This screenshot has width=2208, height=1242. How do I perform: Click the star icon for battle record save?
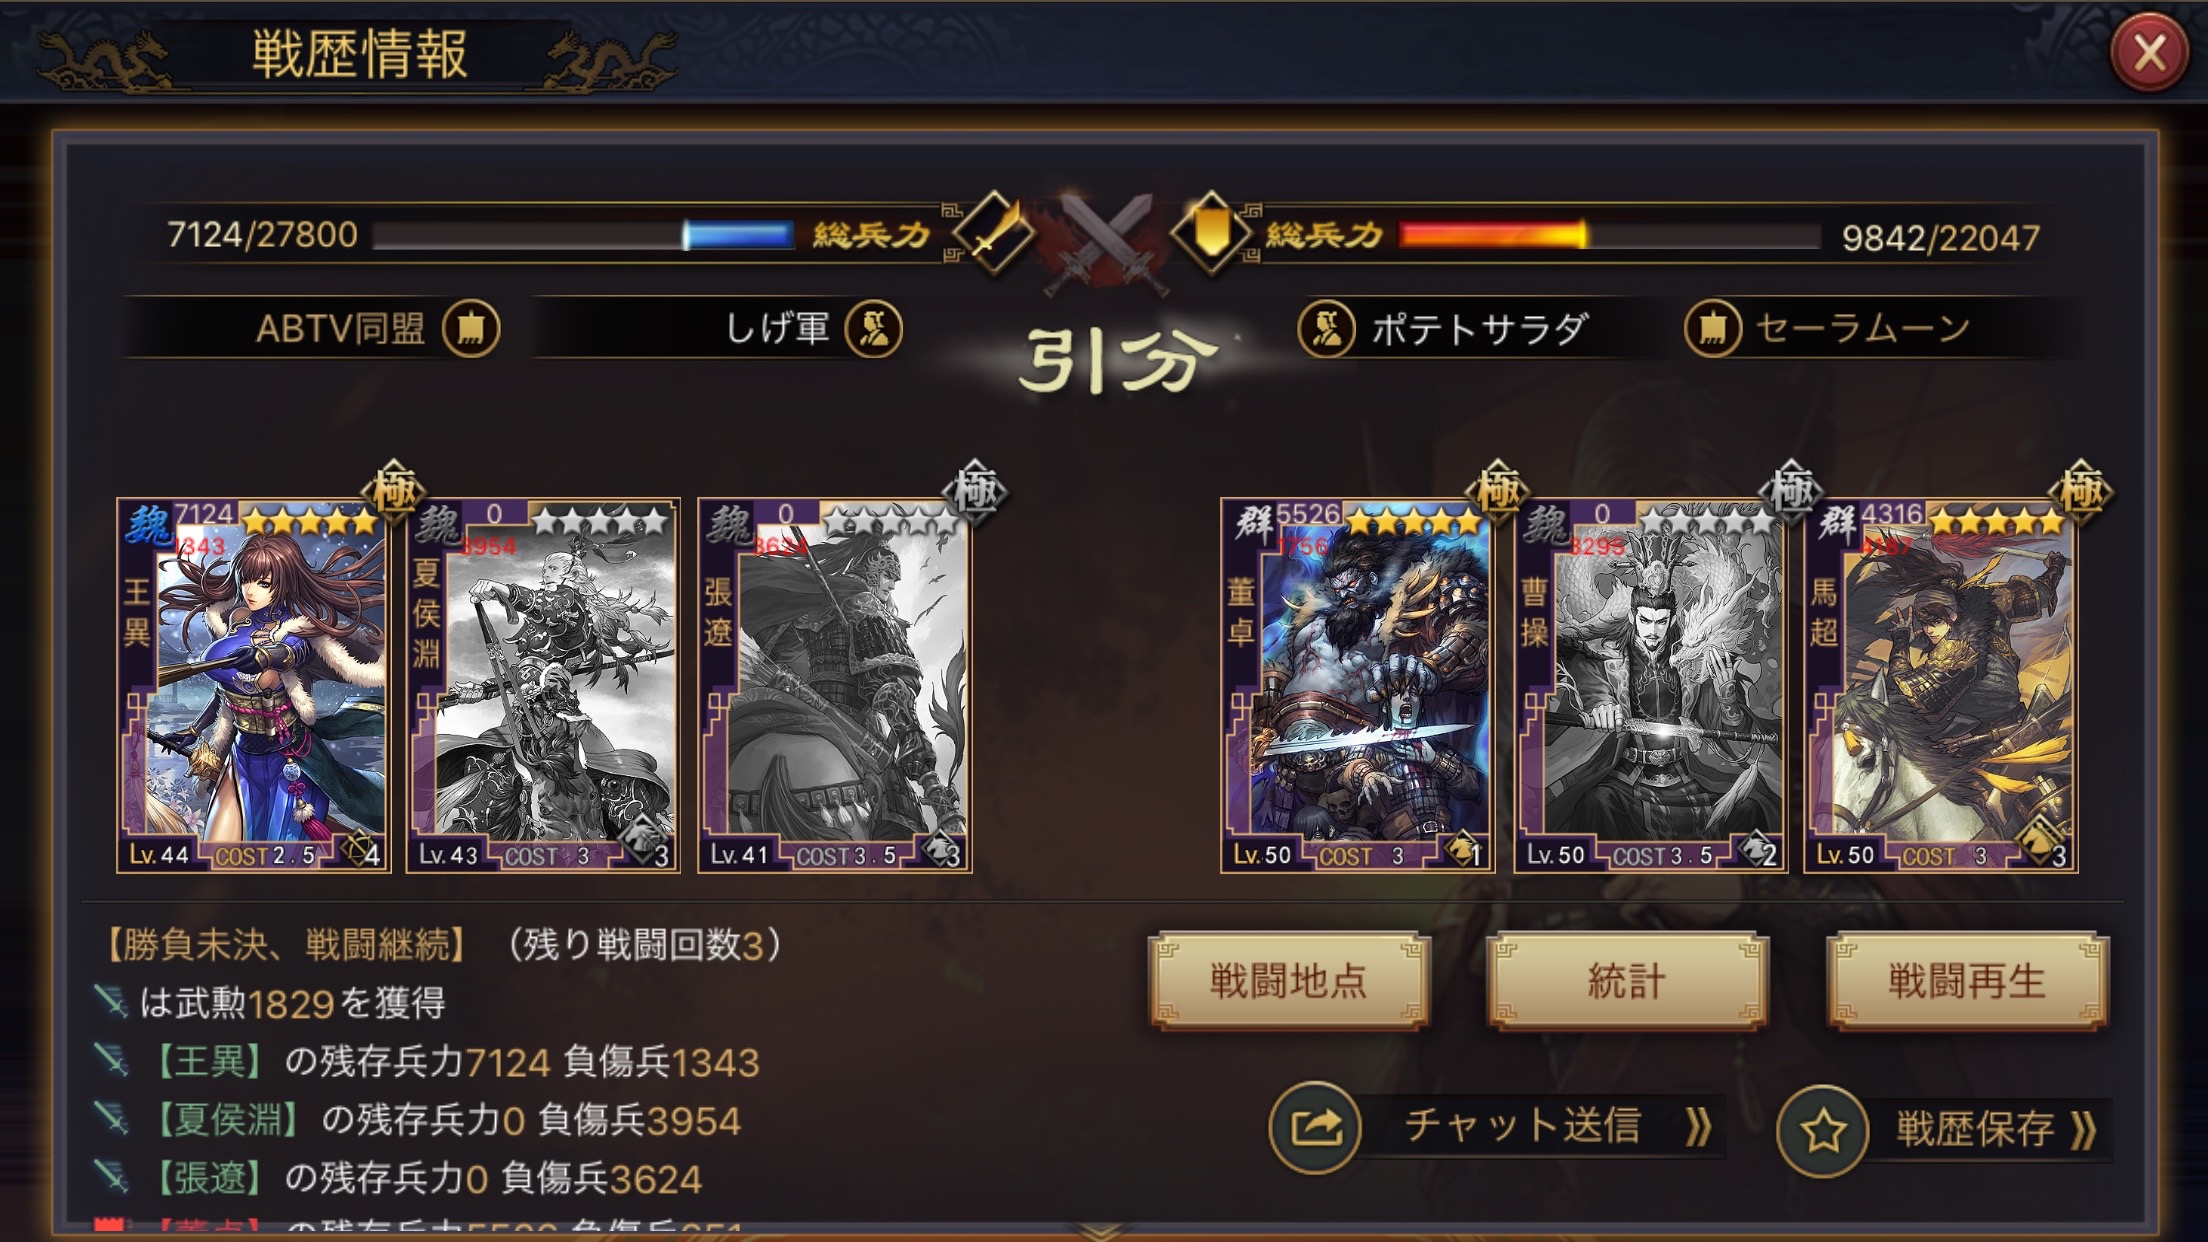pos(1823,1130)
